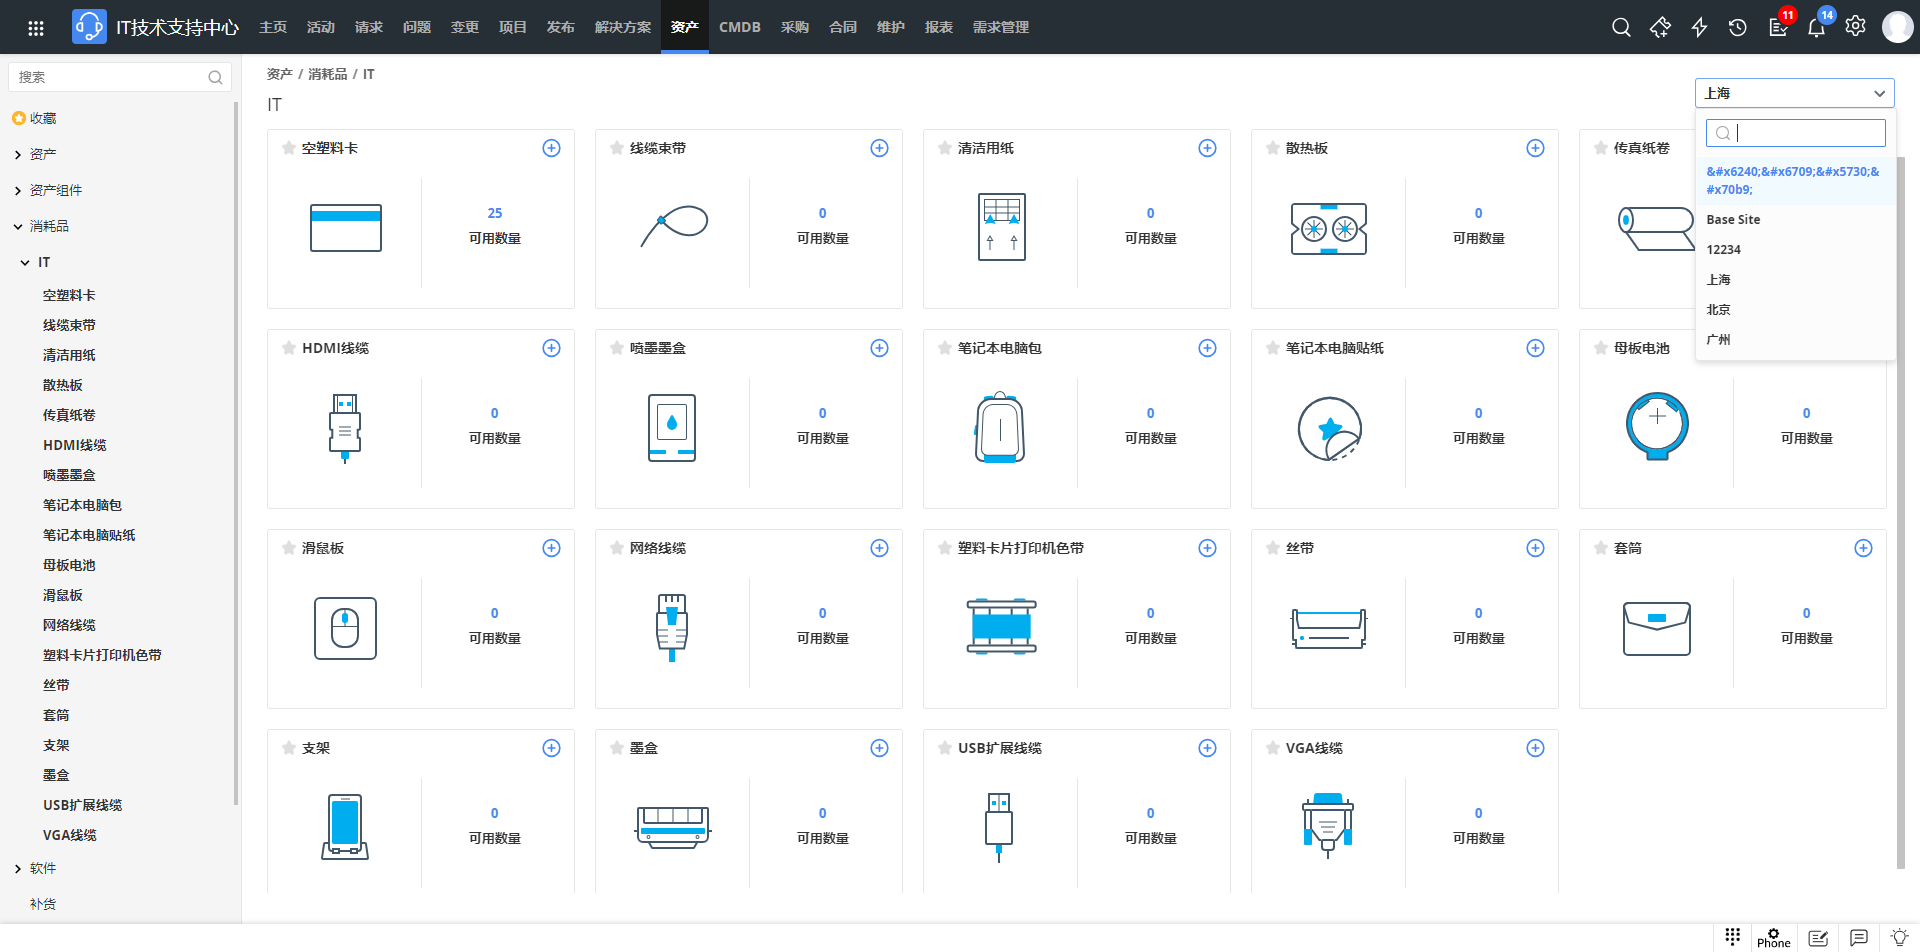Click the plus icon on VGA线缆 card
1920x952 pixels.
point(1535,748)
